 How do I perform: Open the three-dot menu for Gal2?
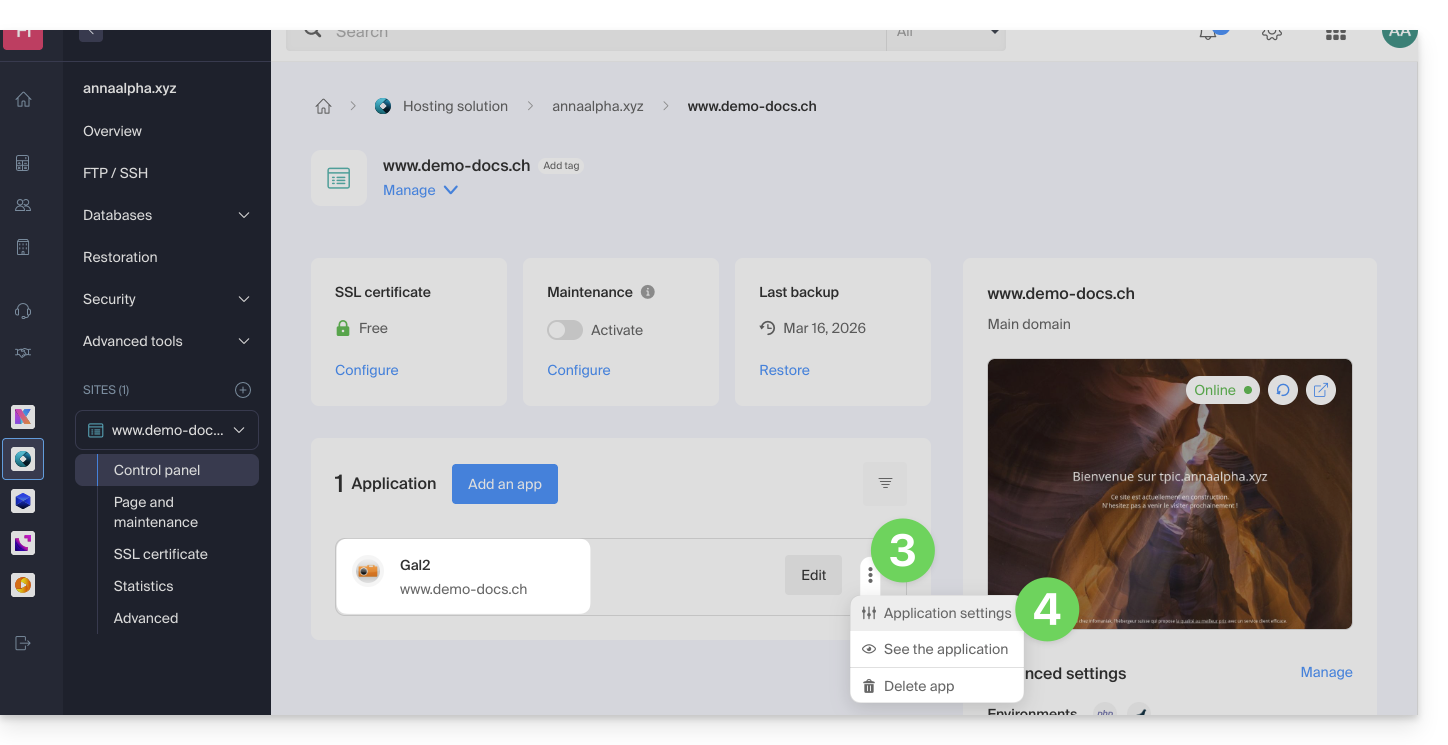tap(871, 575)
